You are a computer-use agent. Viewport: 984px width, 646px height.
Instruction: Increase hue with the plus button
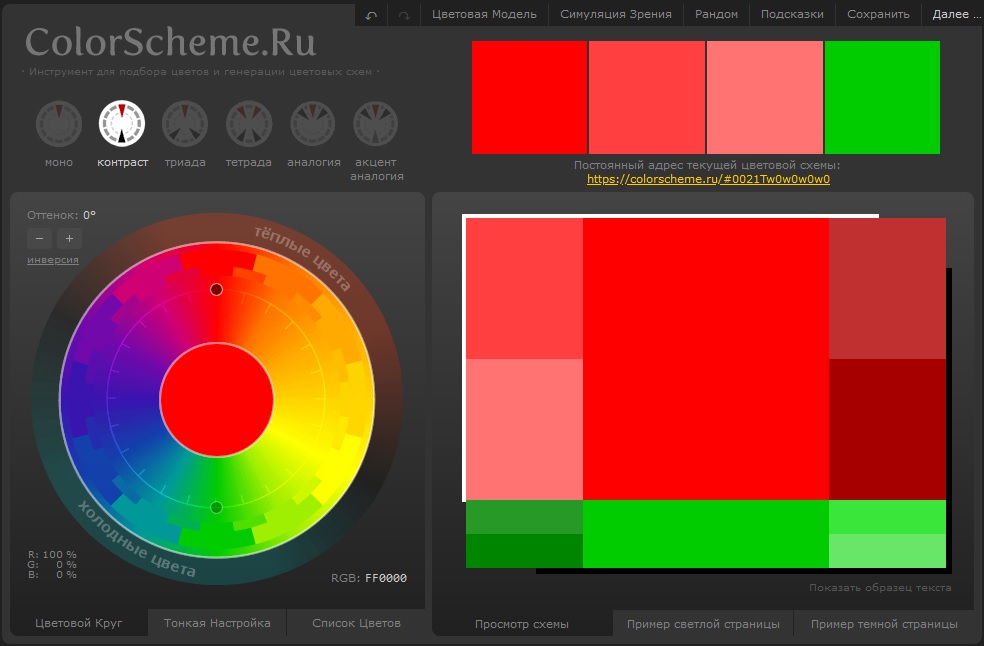click(70, 239)
